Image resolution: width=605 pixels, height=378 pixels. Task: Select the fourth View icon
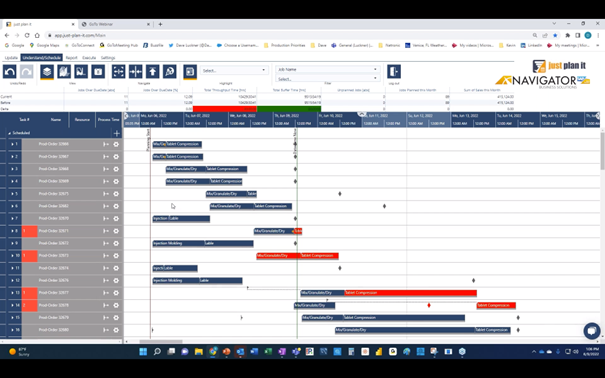coord(98,72)
